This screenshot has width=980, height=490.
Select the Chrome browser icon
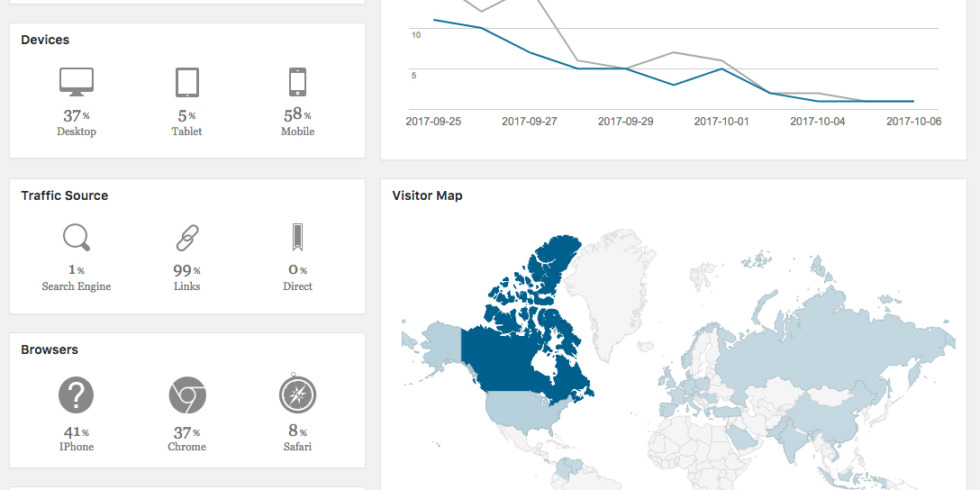pyautogui.click(x=187, y=395)
